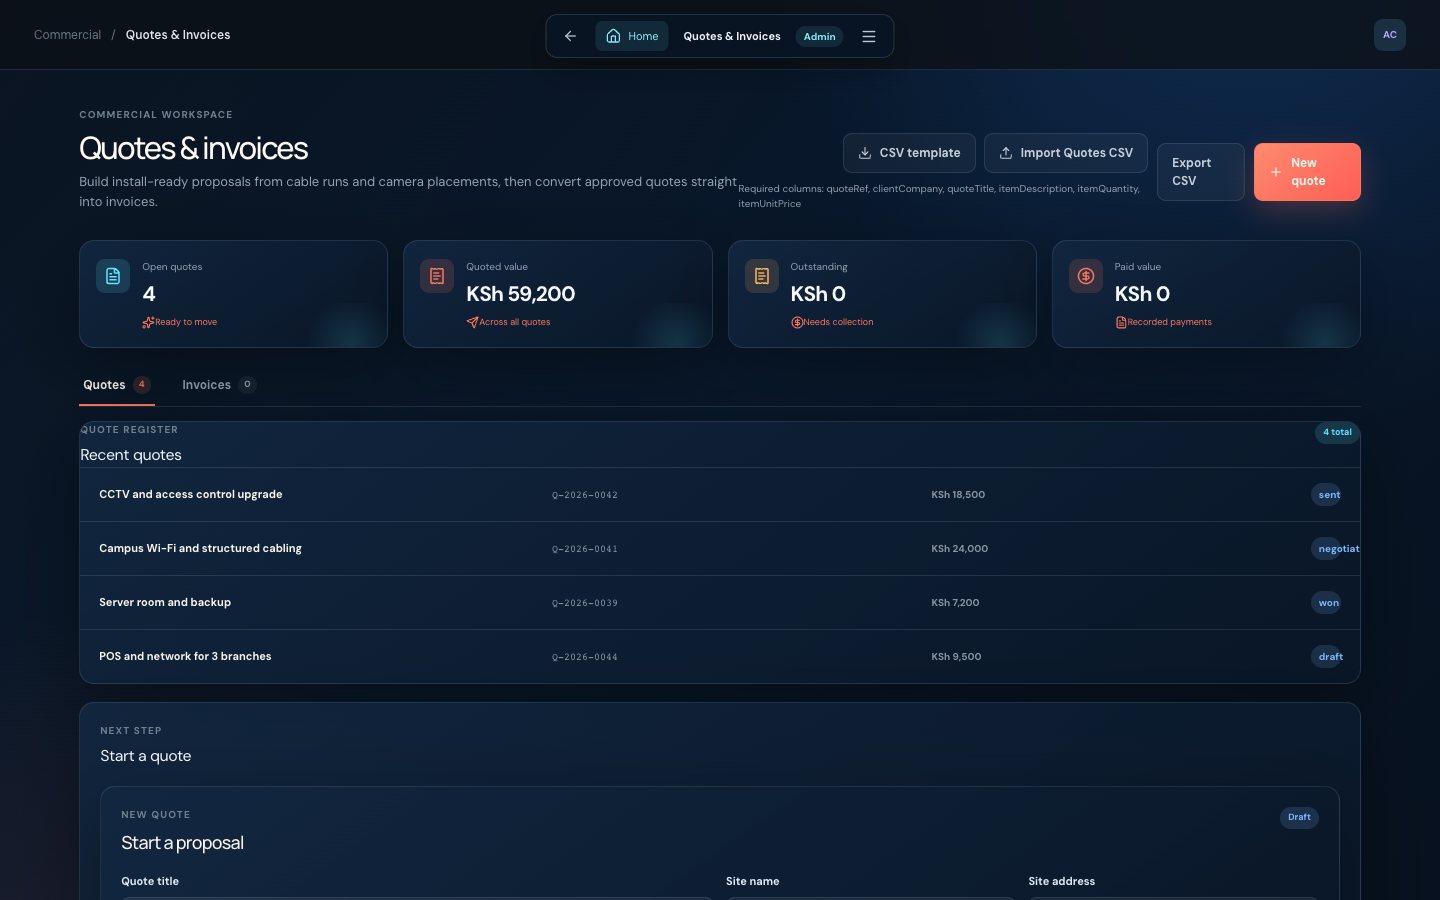
Task: Click the Commercial breadcrumb link
Action: [x=67, y=35]
